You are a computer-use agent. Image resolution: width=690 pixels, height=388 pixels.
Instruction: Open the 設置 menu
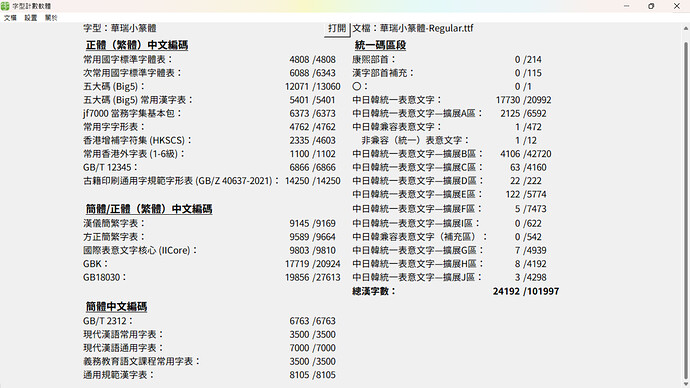tap(31, 18)
